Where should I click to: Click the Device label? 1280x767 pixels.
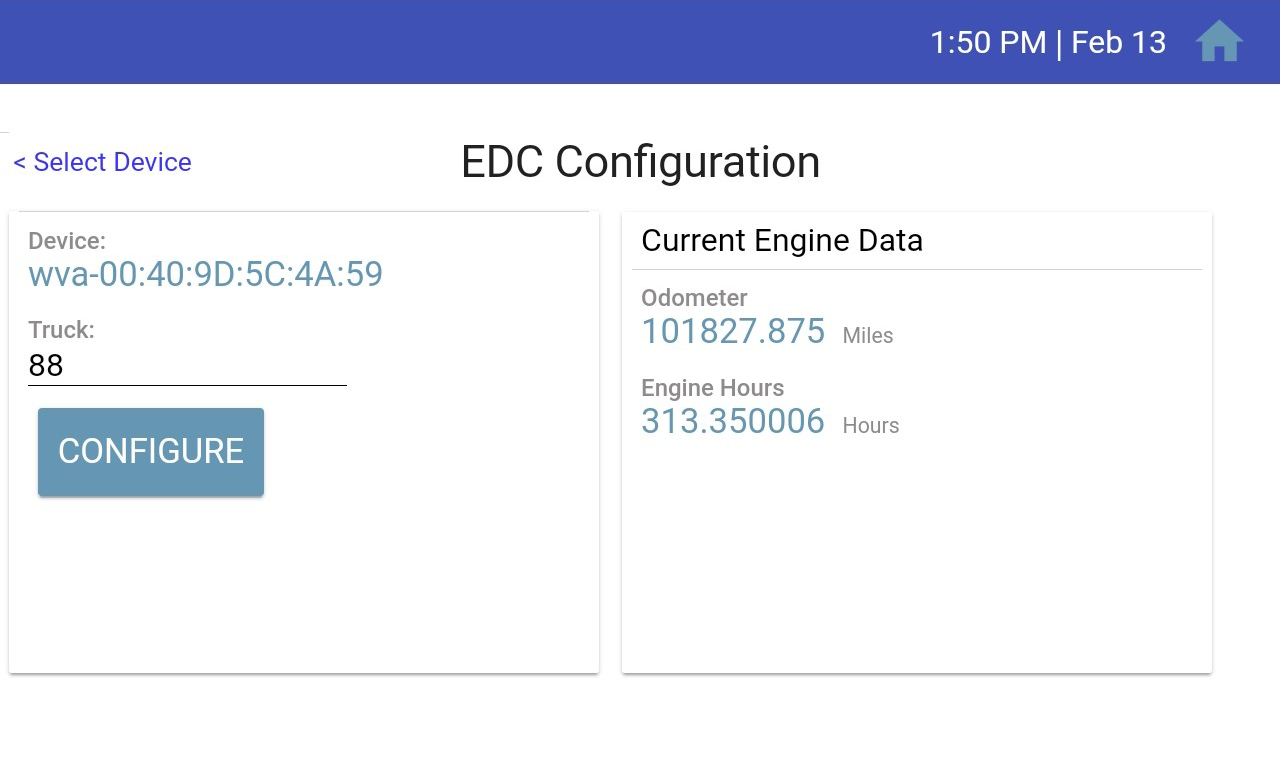coord(67,241)
